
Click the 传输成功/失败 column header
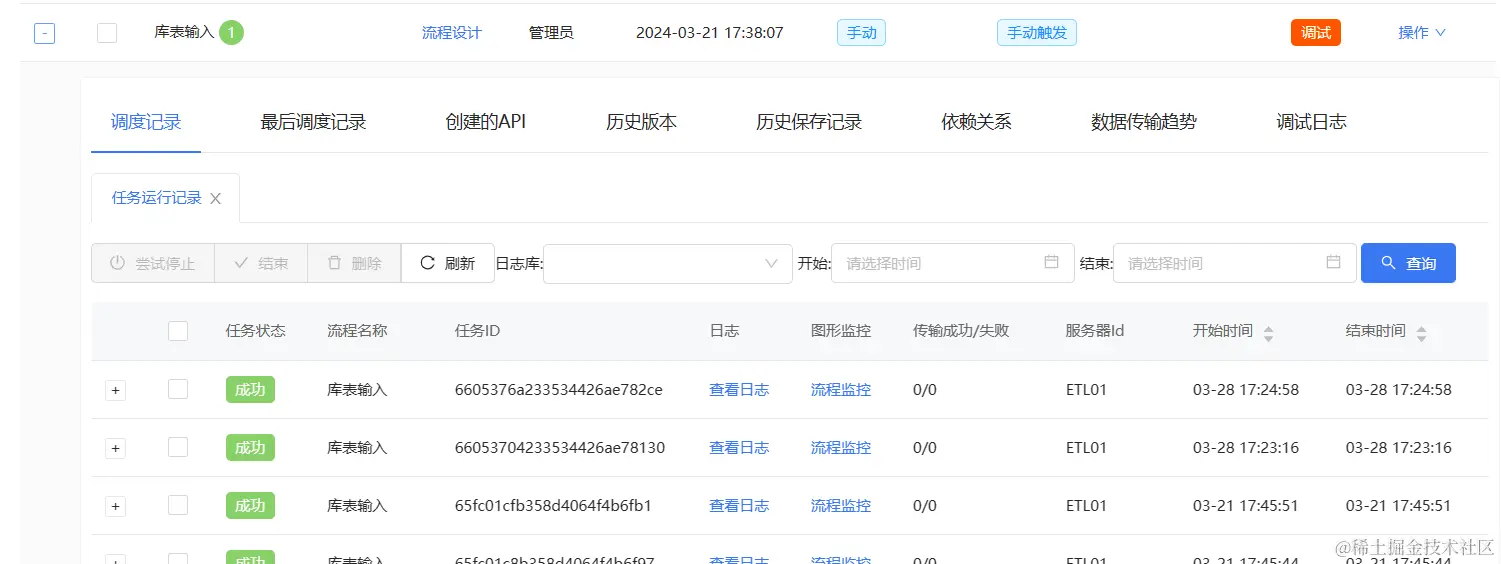pyautogui.click(x=961, y=331)
